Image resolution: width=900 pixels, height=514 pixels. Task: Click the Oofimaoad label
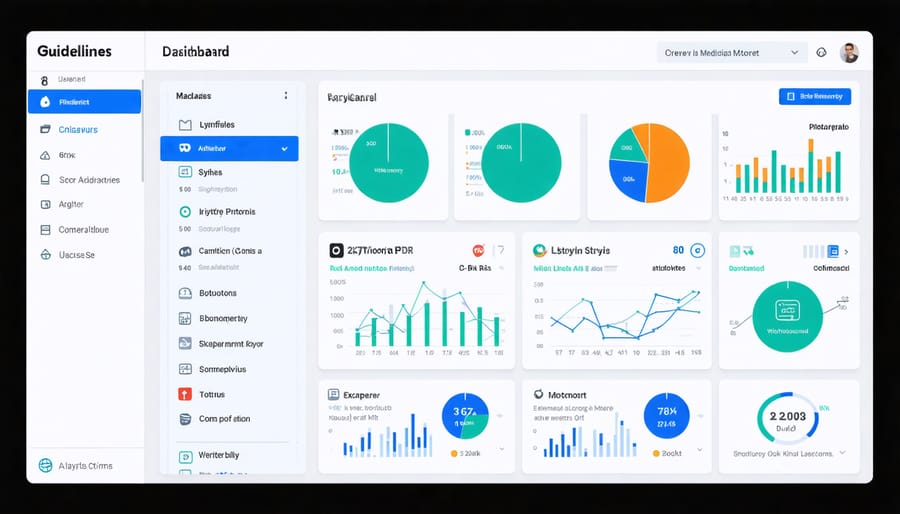831,268
